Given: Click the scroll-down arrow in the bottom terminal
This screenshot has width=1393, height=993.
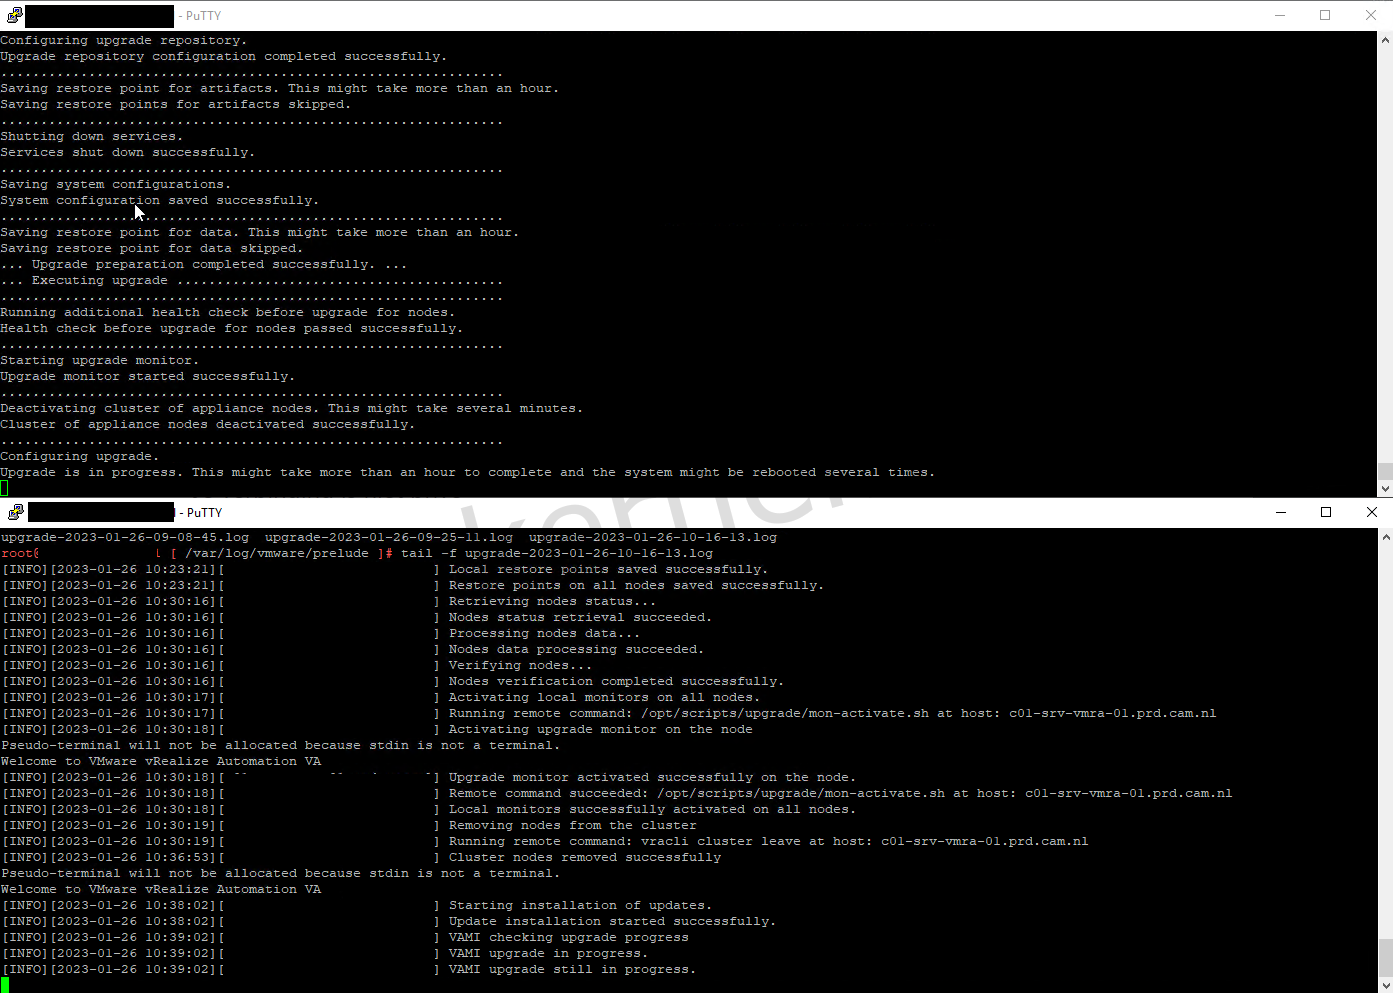Looking at the screenshot, I should pyautogui.click(x=1385, y=986).
